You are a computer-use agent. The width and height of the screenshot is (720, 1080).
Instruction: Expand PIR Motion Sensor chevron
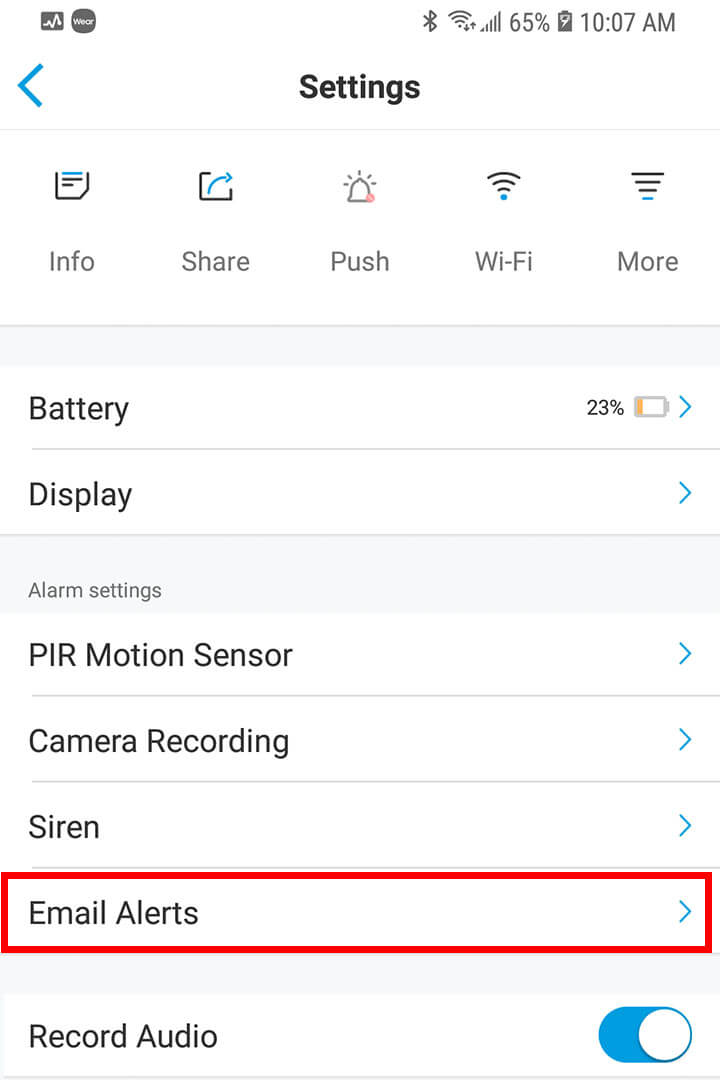pyautogui.click(x=685, y=654)
